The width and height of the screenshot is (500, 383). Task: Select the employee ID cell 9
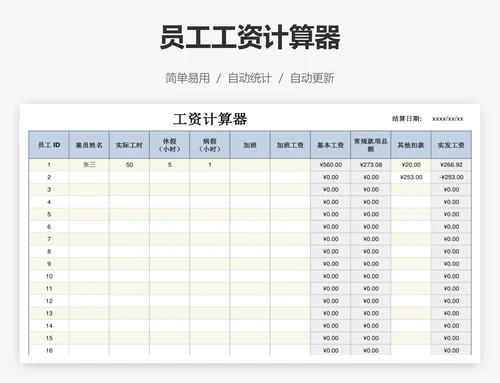[x=49, y=264]
